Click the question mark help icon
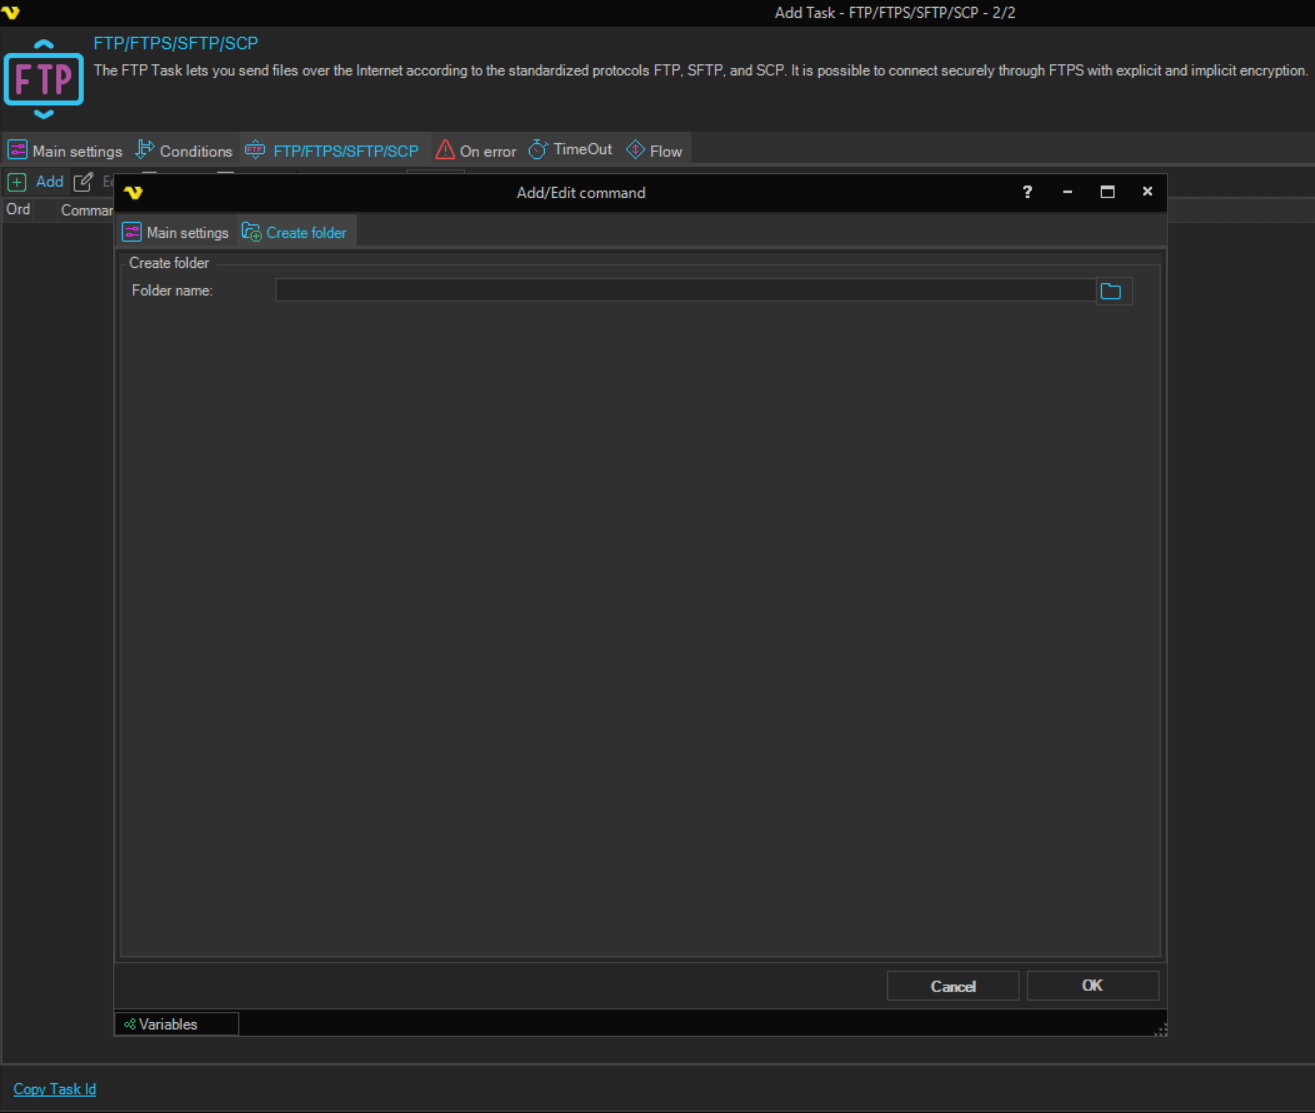The image size is (1315, 1113). tap(1027, 192)
